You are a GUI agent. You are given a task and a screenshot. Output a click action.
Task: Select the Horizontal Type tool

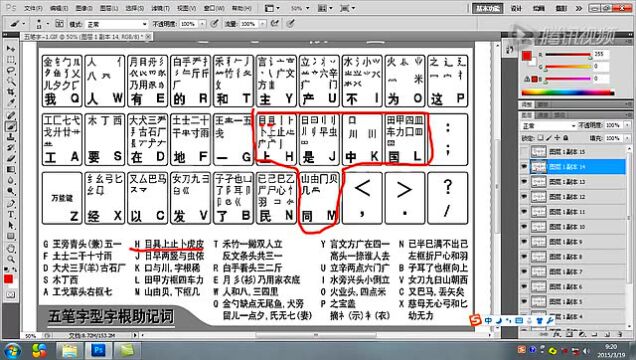(x=11, y=214)
